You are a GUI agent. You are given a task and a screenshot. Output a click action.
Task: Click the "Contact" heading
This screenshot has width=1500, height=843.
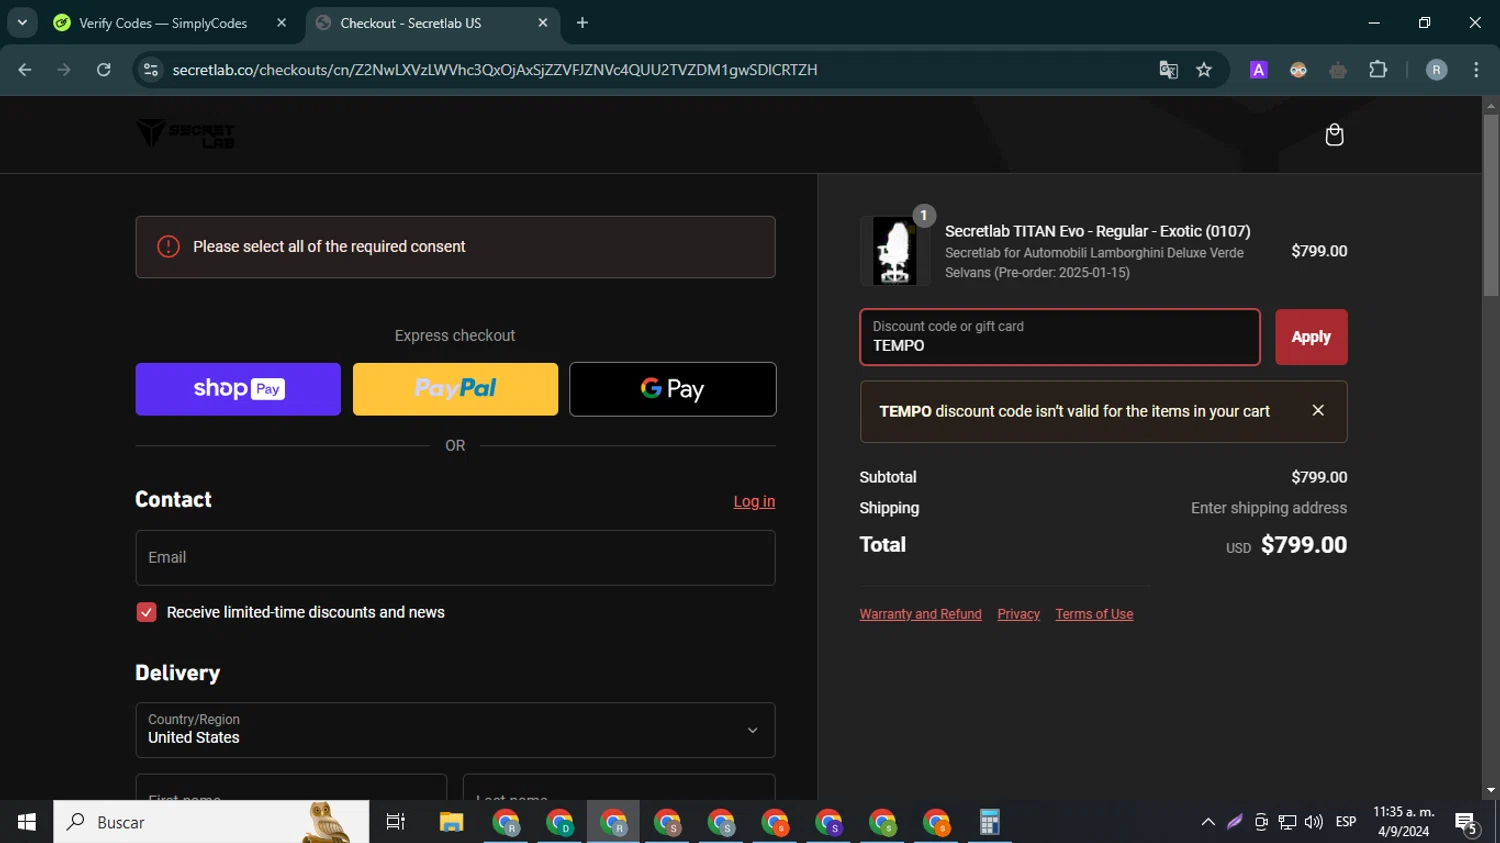174,499
